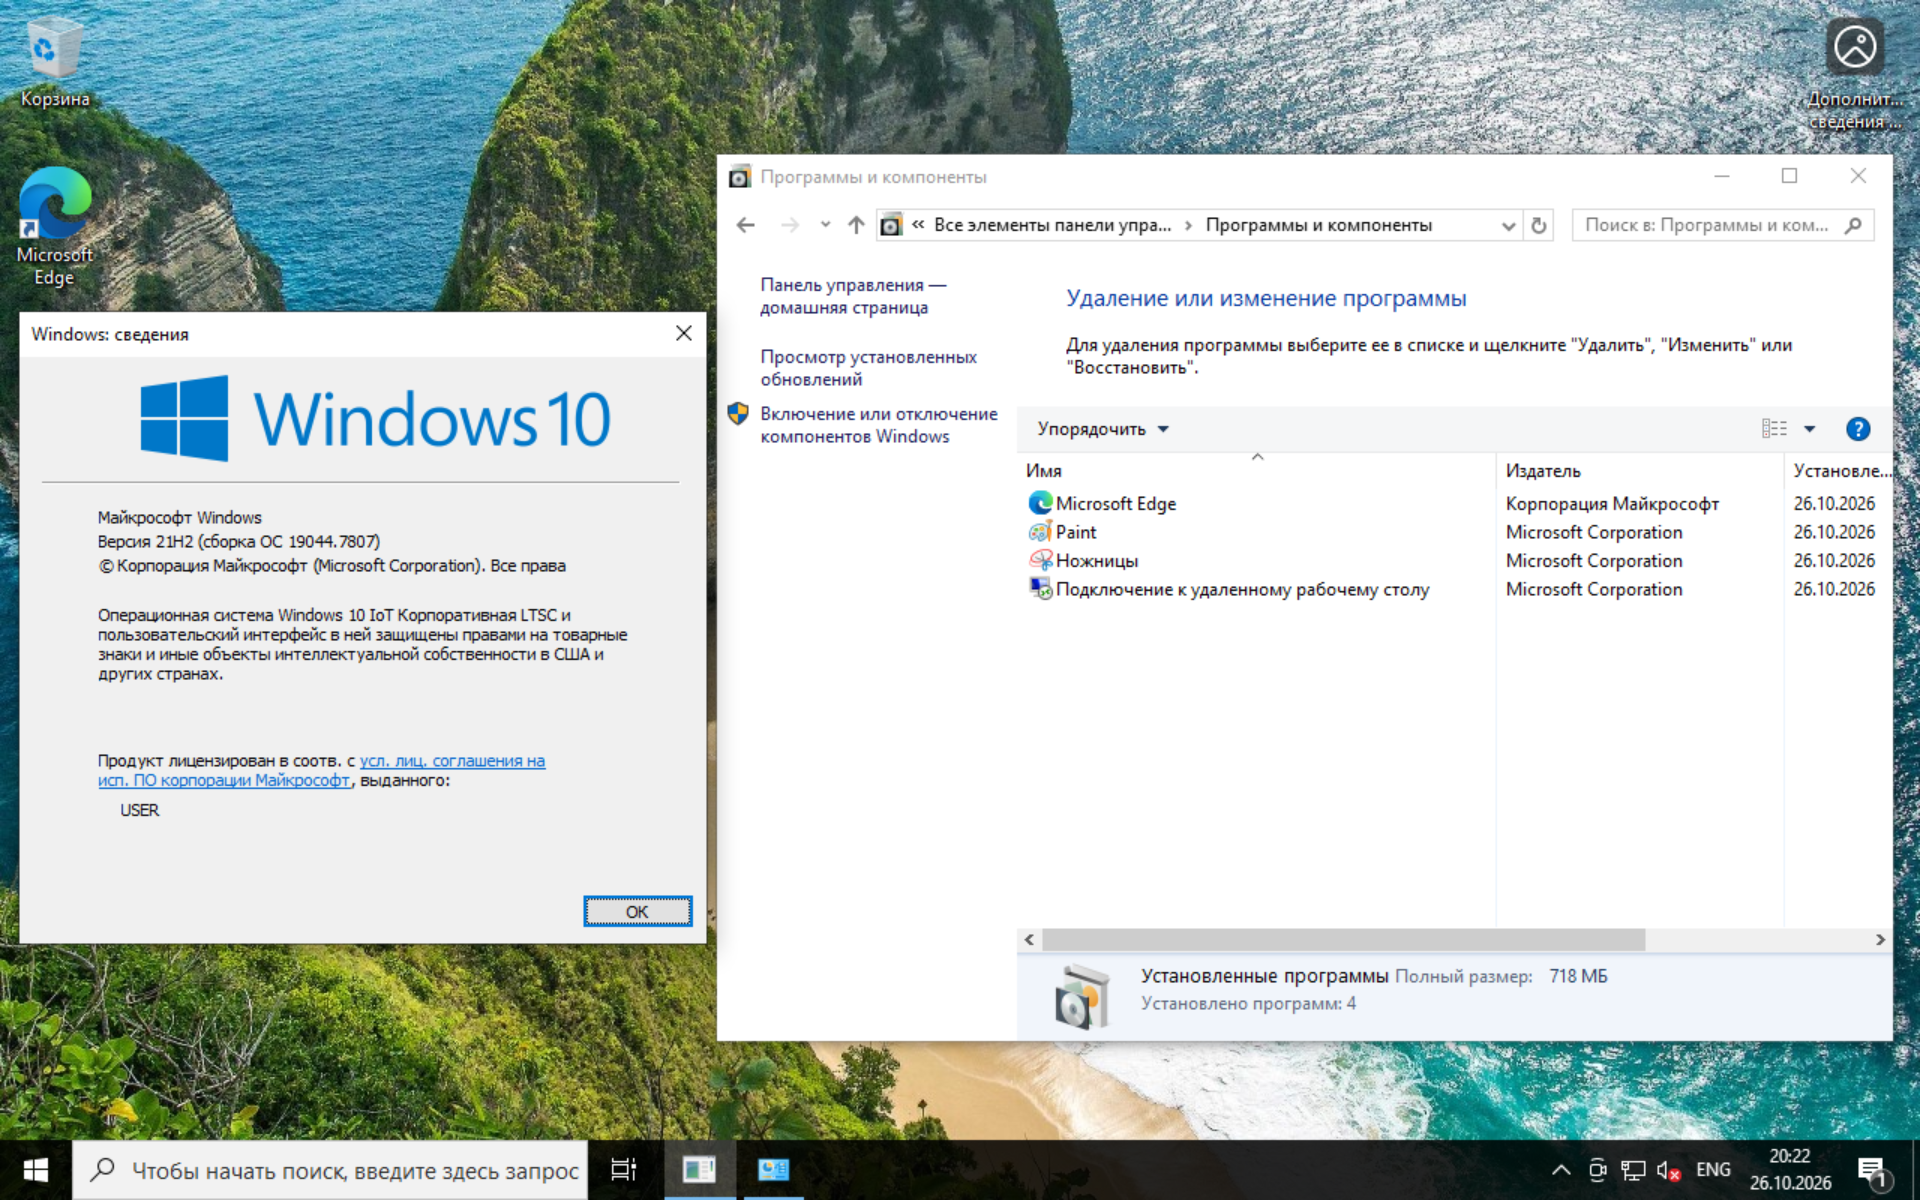Screen dimensions: 1920x1200
Task: Click the taskbar search box
Action: pyautogui.click(x=330, y=1170)
